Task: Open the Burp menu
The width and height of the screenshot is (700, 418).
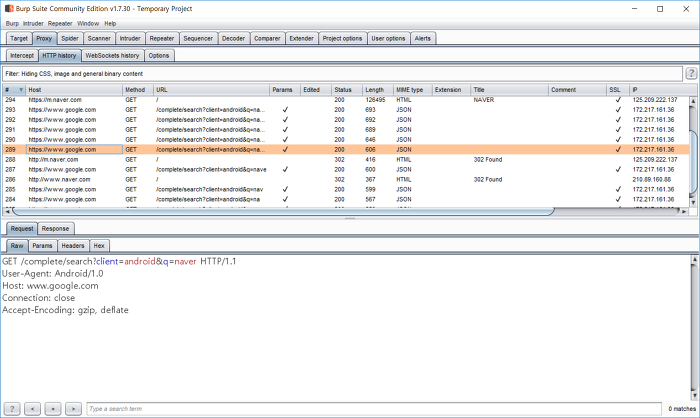Action: 12,23
